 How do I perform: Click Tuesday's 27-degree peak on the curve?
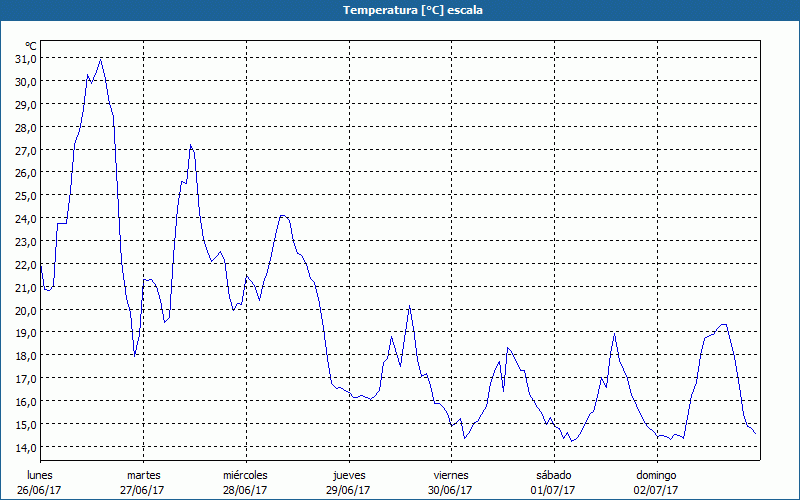tap(190, 146)
